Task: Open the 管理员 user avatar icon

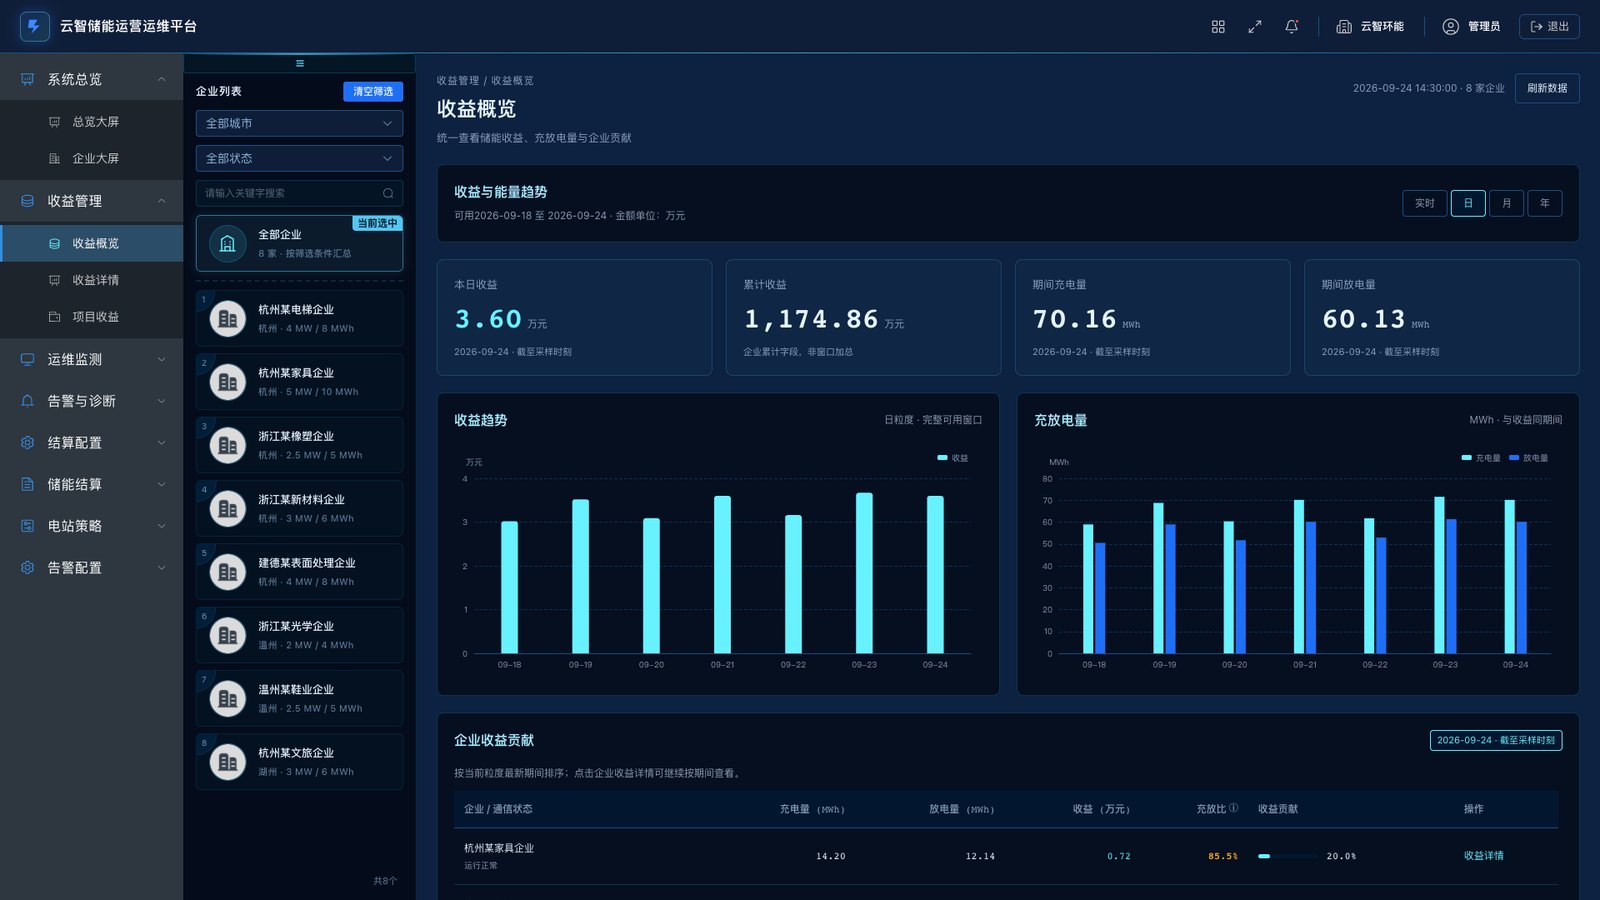Action: point(1451,27)
